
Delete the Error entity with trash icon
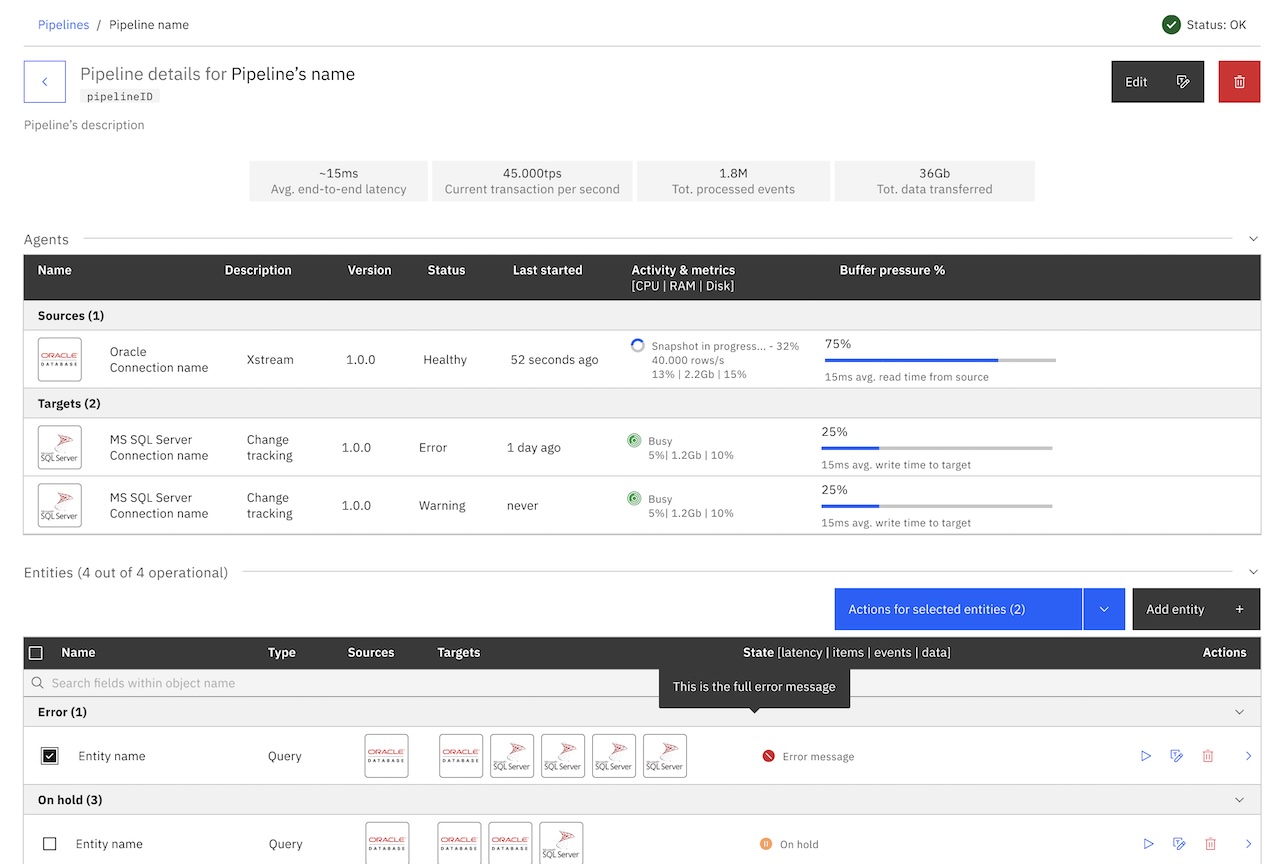pos(1208,756)
